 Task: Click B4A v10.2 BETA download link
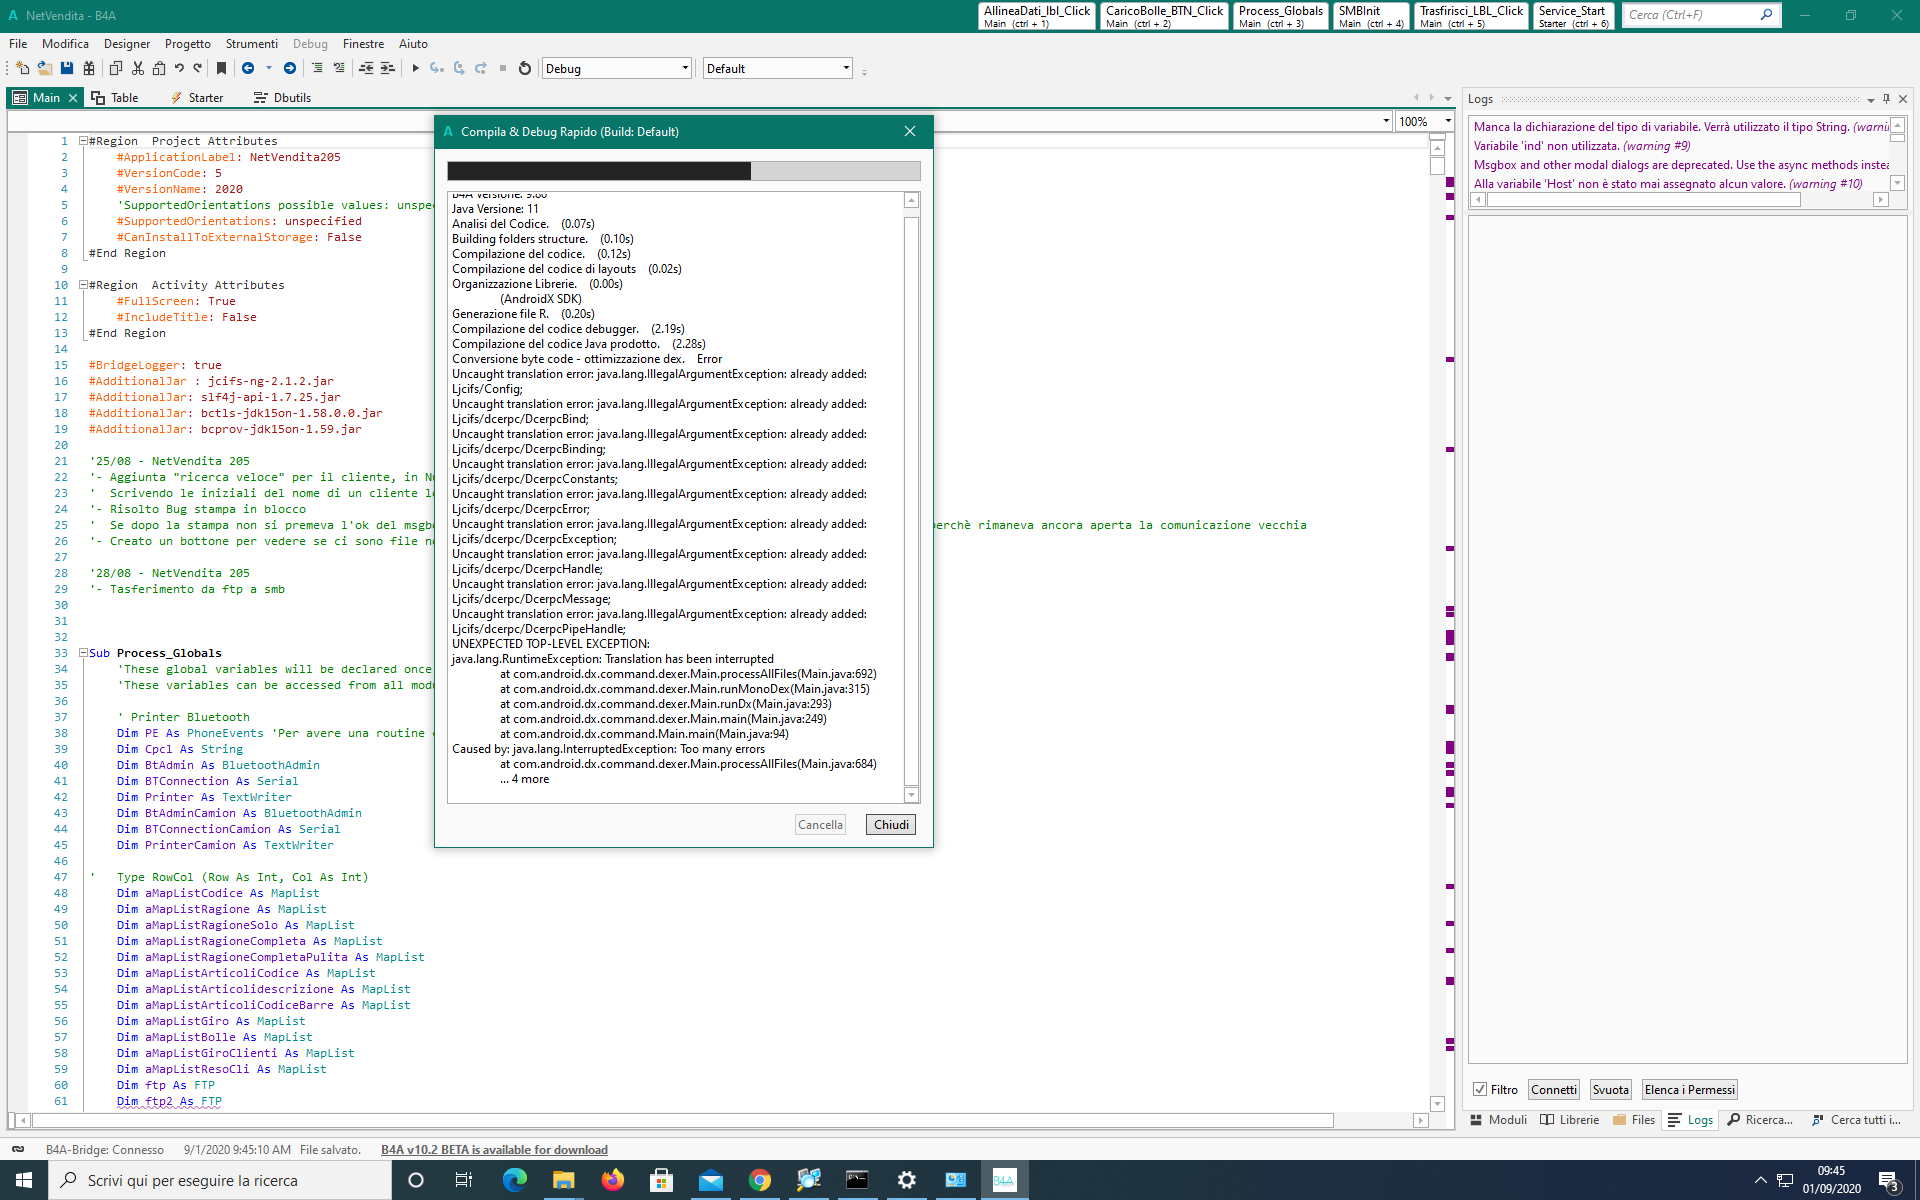(494, 1150)
